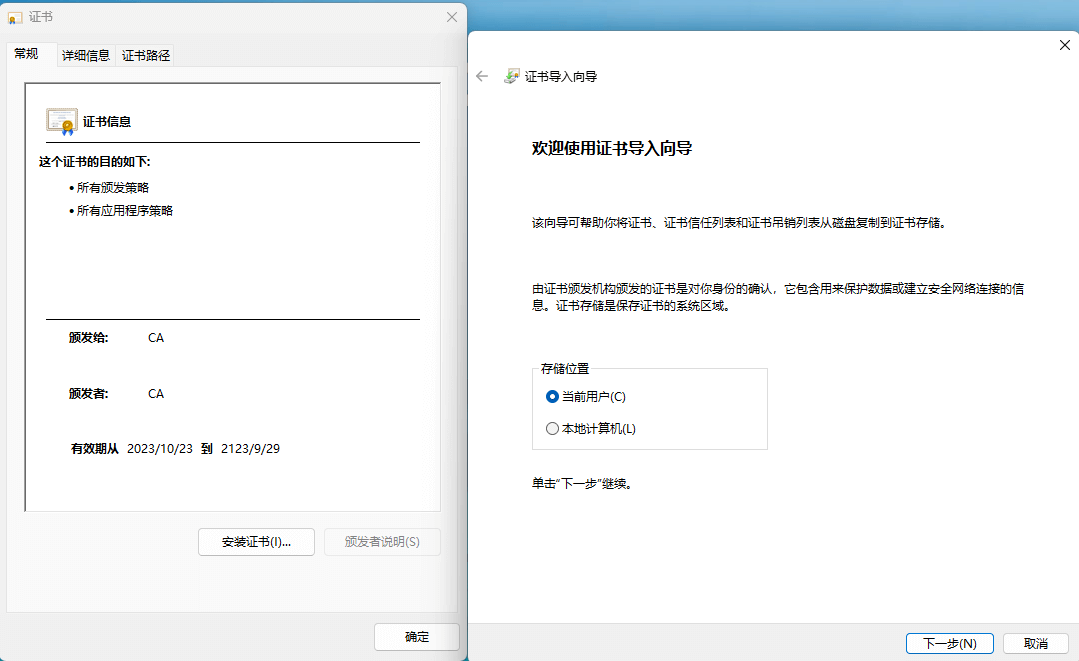Click the 确定 button
This screenshot has height=661, width=1079.
(x=416, y=637)
